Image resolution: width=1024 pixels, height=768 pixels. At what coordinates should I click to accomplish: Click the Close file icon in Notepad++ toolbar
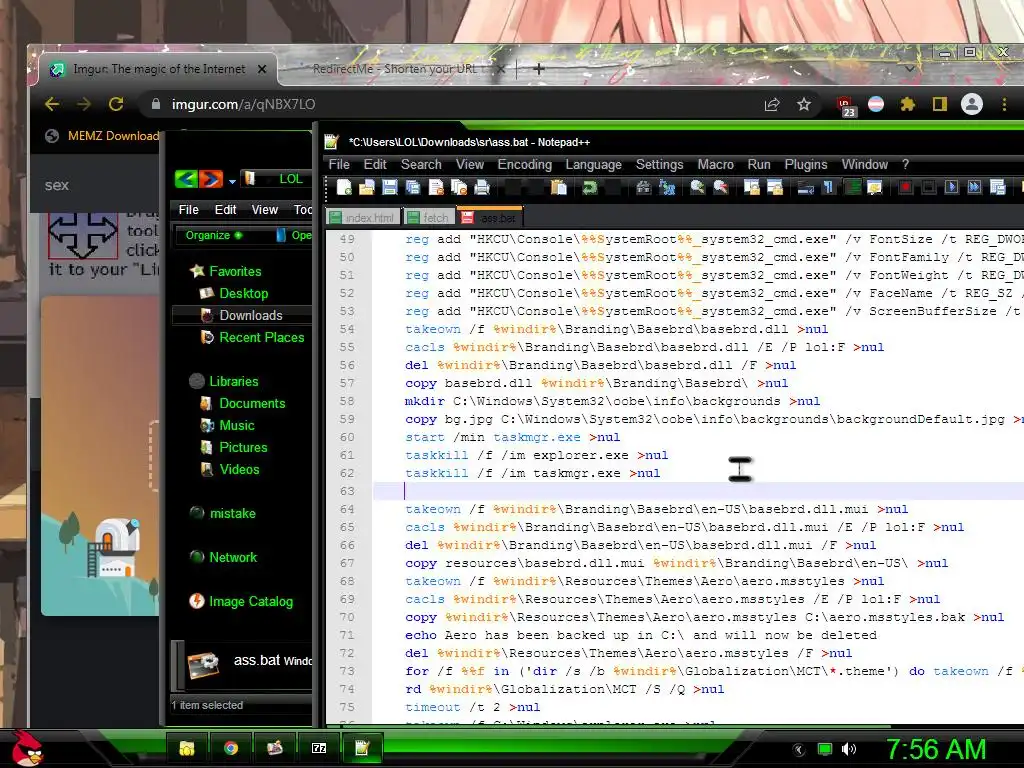pyautogui.click(x=436, y=188)
